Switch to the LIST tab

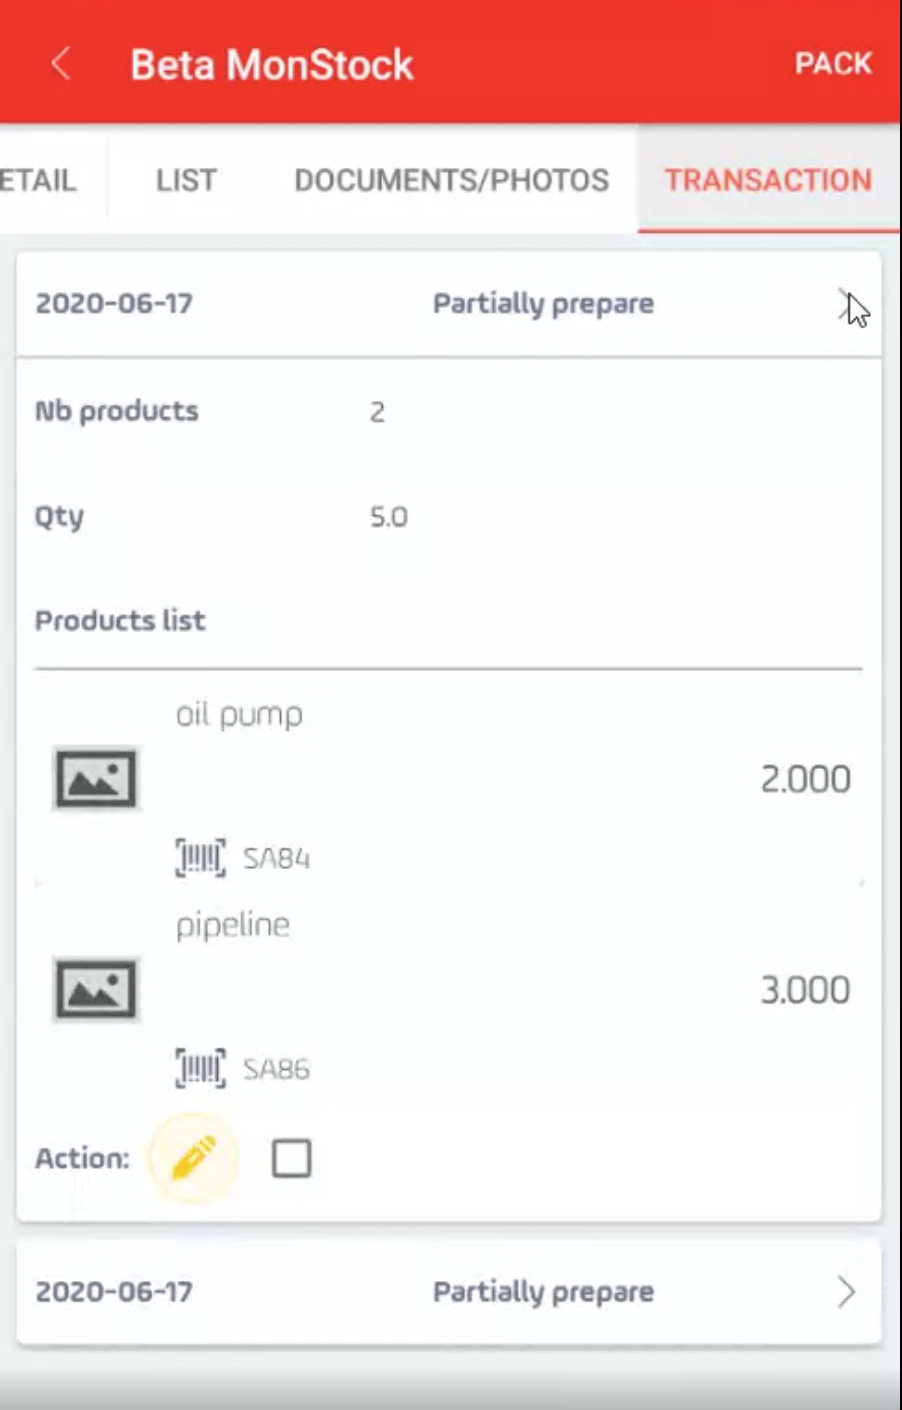186,180
